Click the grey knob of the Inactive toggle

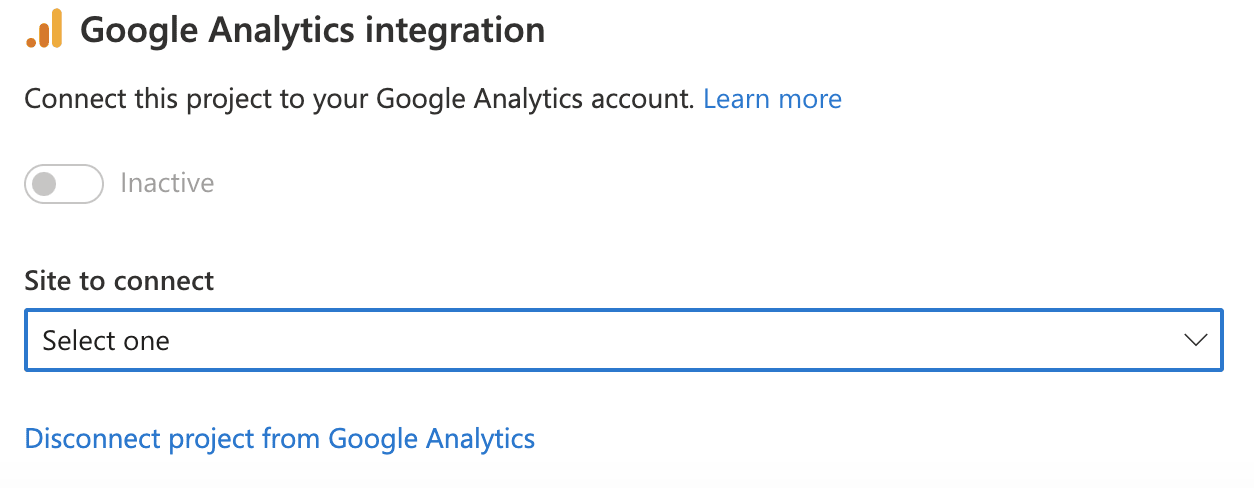point(44,184)
